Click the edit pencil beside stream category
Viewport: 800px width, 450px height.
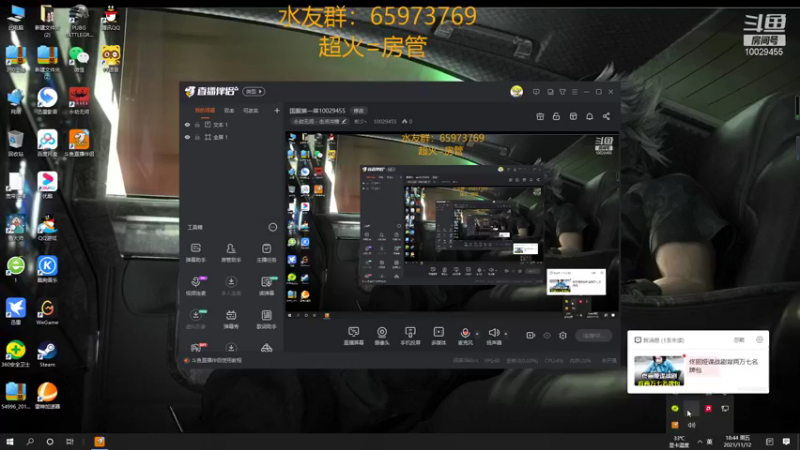[x=344, y=121]
